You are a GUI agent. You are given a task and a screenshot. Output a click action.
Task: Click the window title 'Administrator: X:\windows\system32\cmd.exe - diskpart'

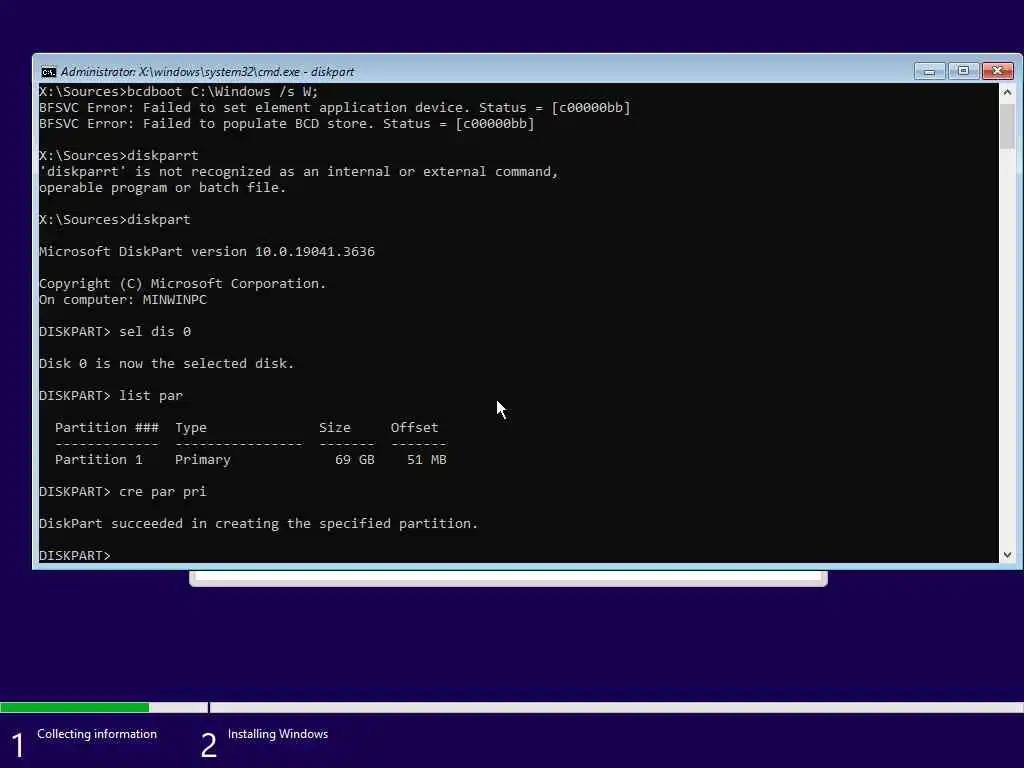207,72
